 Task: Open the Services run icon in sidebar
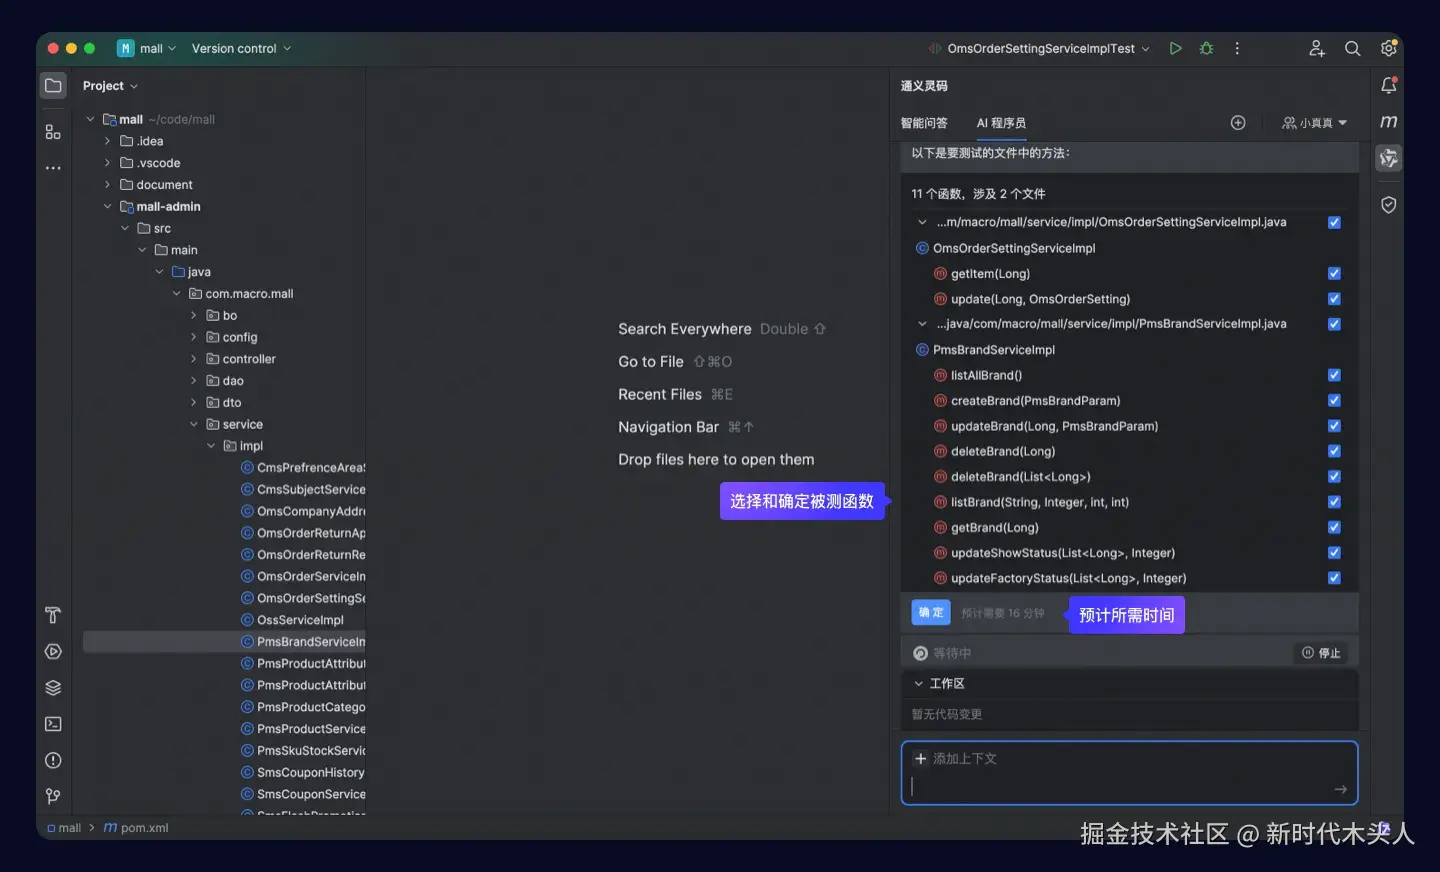click(53, 651)
